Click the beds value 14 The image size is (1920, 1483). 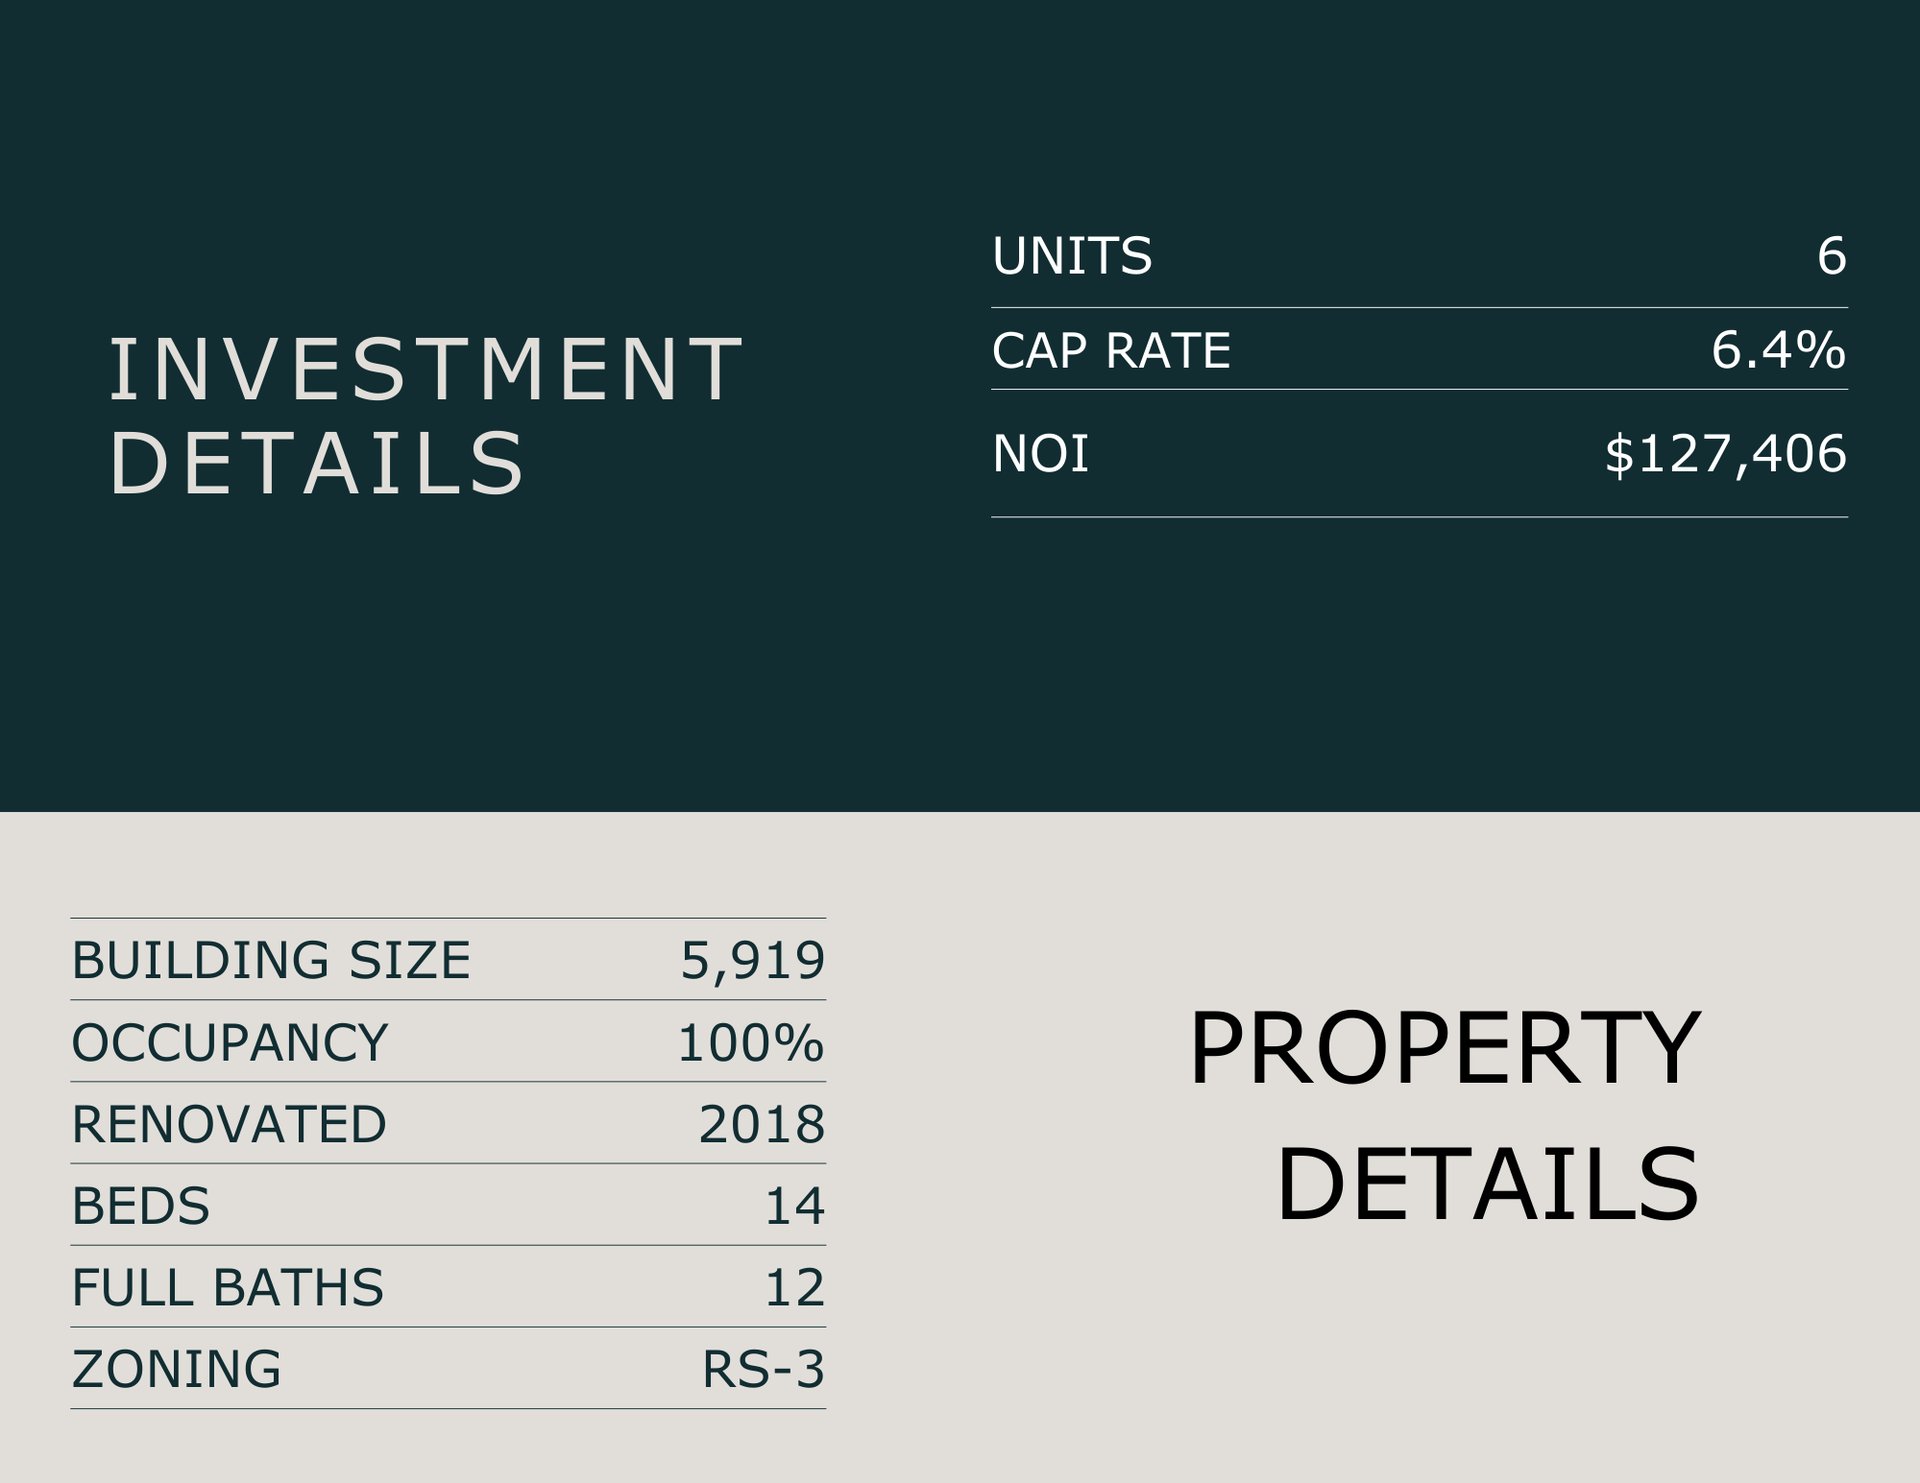tap(794, 1206)
